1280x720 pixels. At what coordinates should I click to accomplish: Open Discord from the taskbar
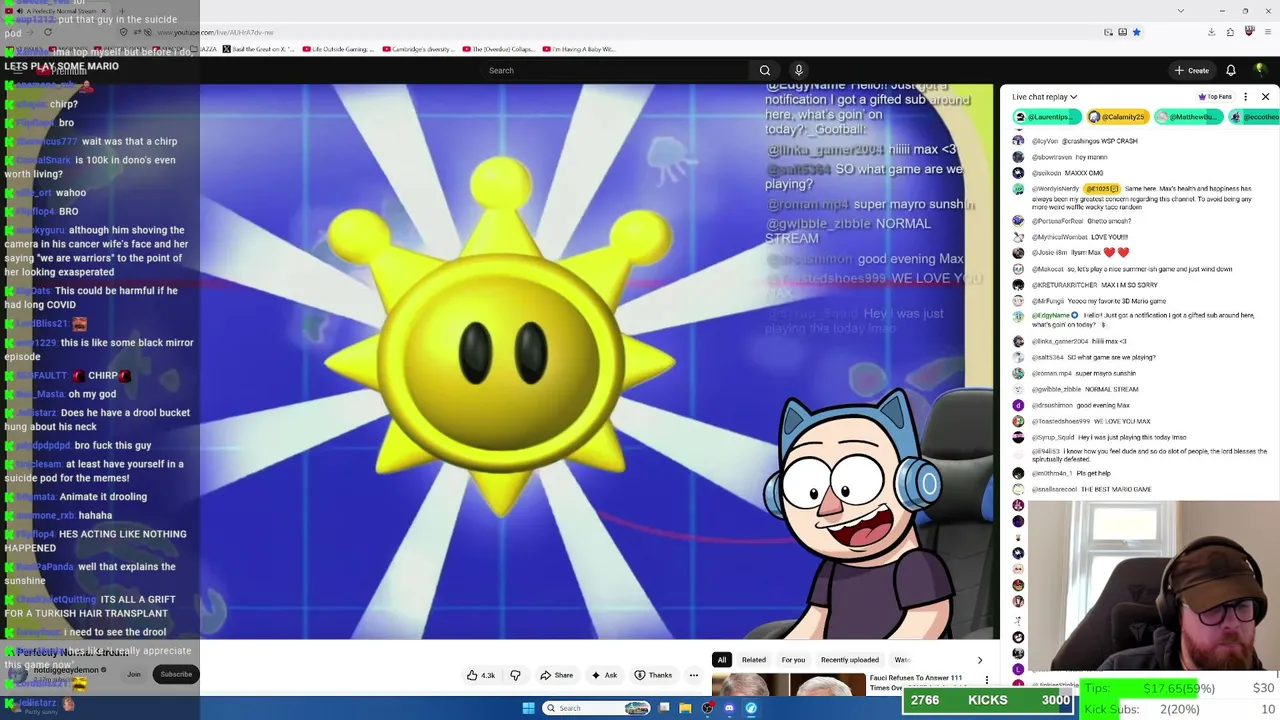tap(729, 708)
